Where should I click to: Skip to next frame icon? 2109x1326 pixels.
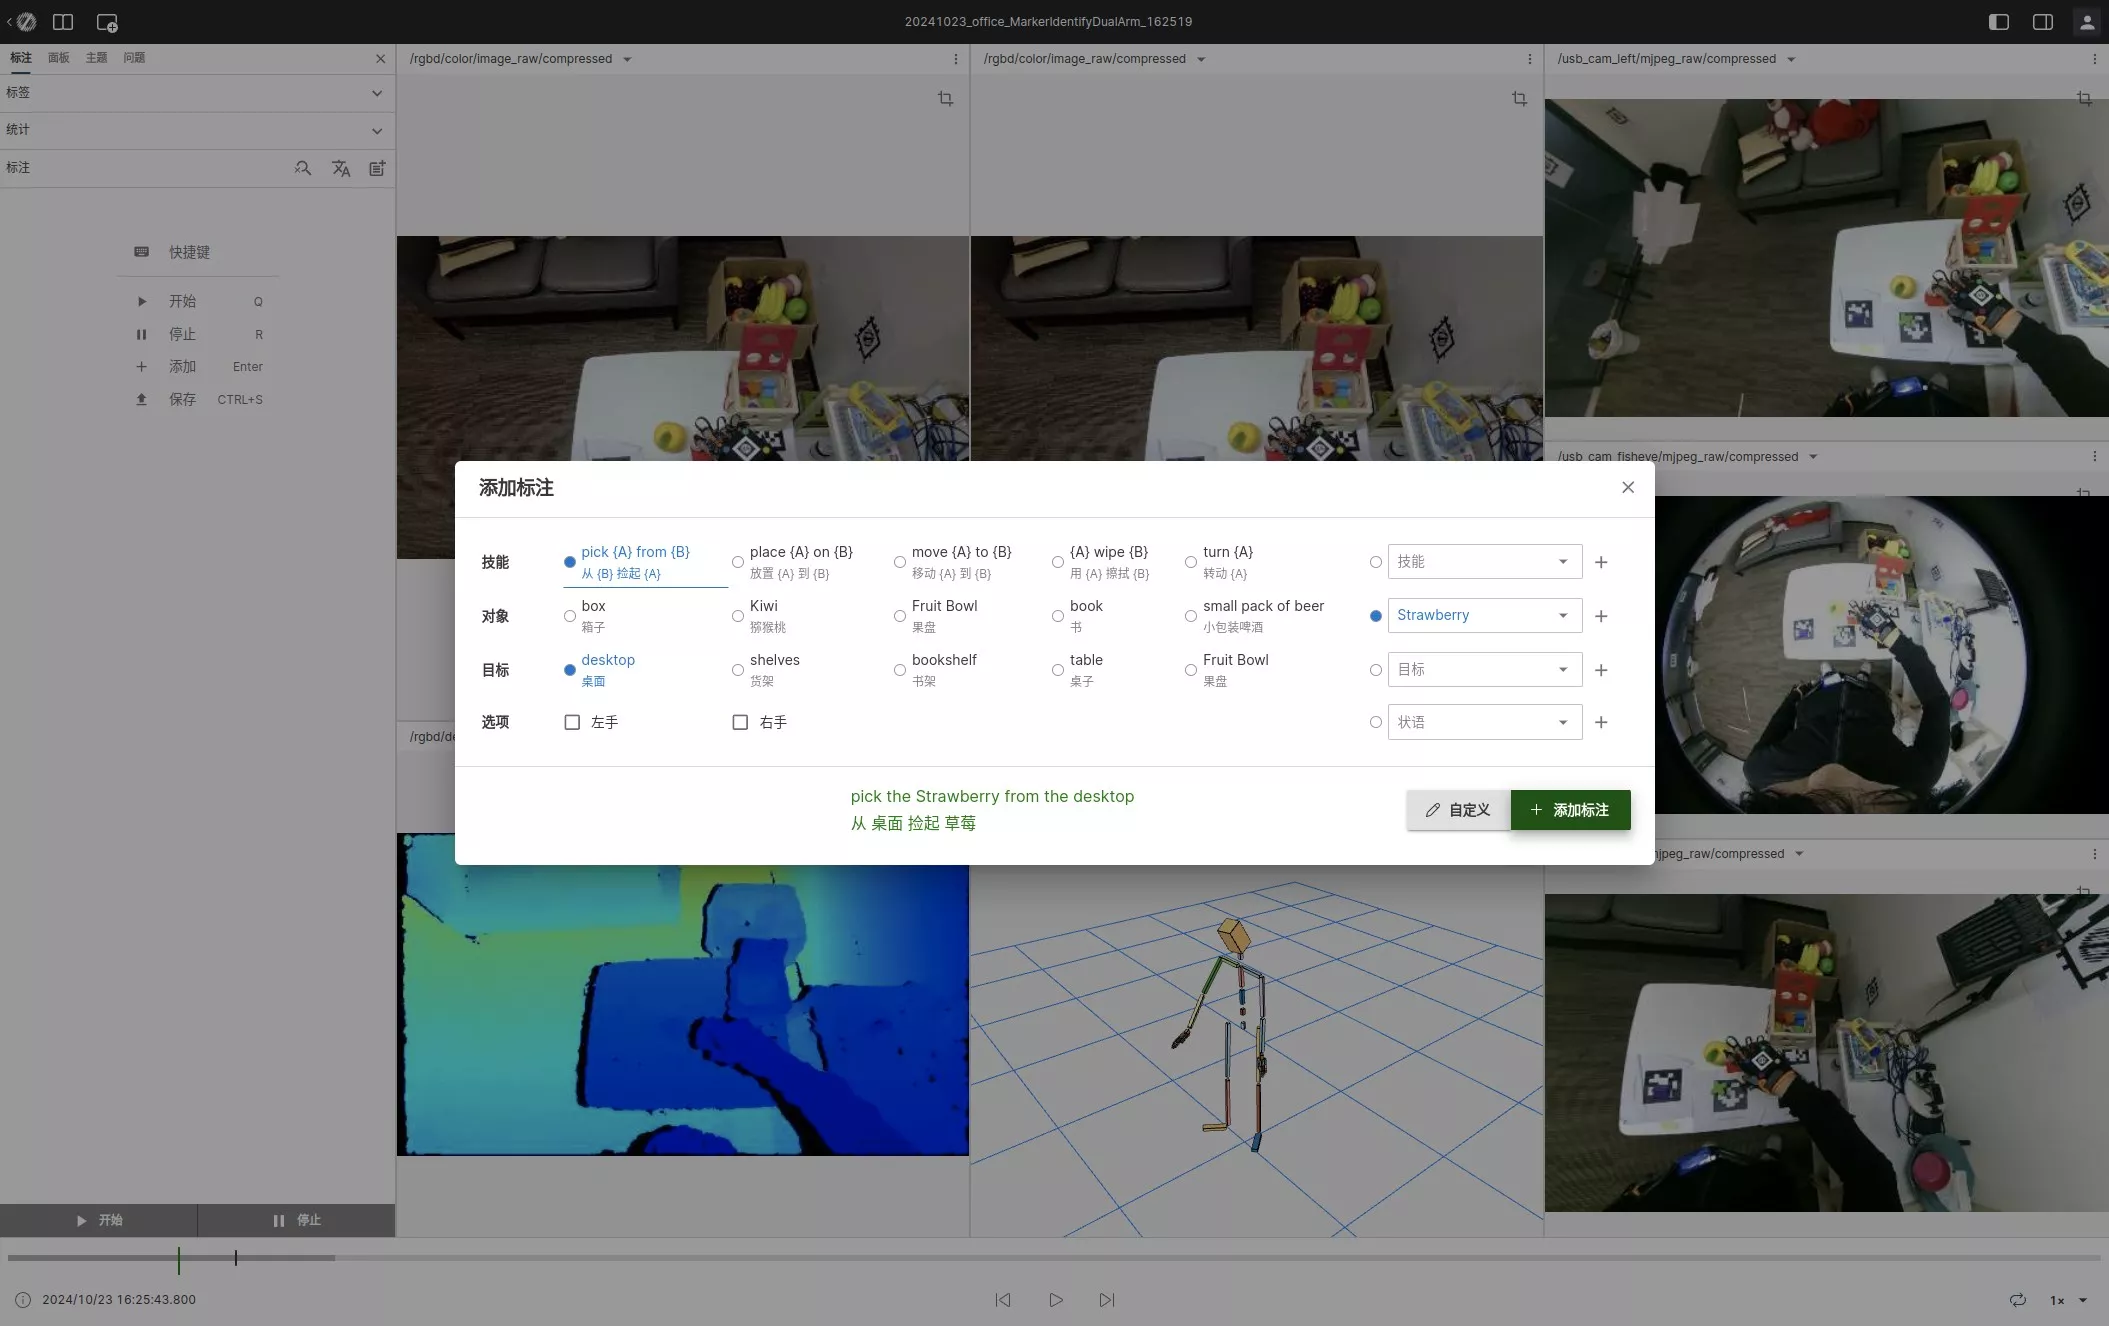(x=1106, y=1300)
